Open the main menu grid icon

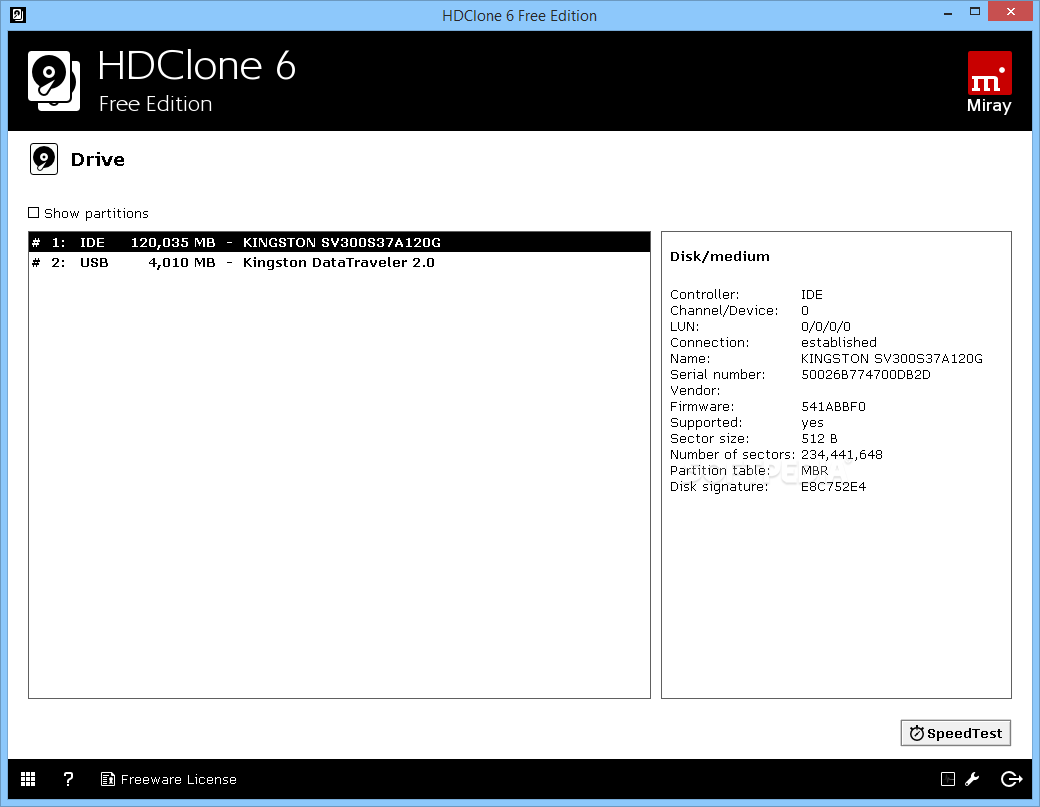(x=28, y=779)
